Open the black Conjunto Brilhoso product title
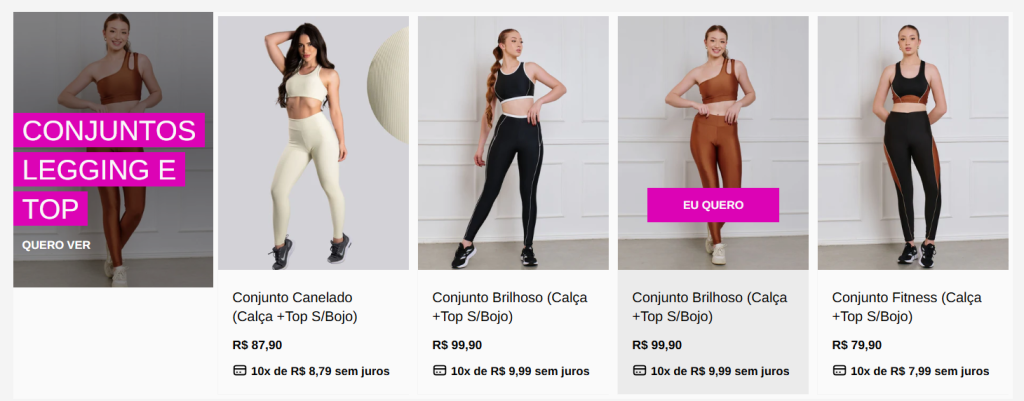The image size is (1024, 401). point(509,308)
